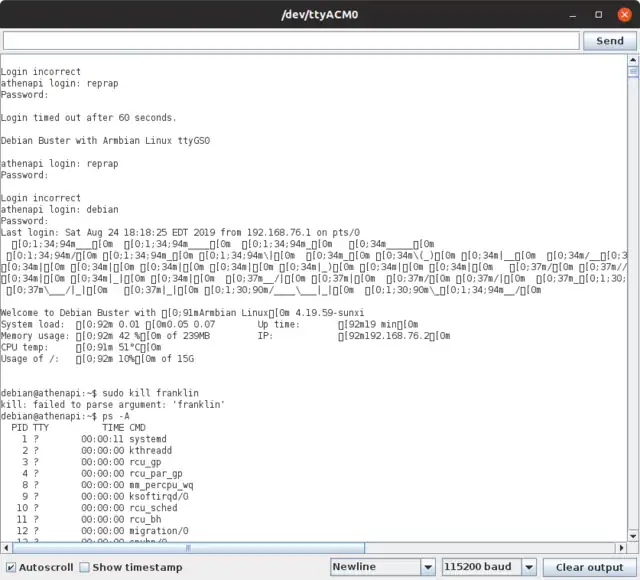The image size is (640, 580).
Task: Enable the Show timestamp checkbox
Action: point(85,567)
